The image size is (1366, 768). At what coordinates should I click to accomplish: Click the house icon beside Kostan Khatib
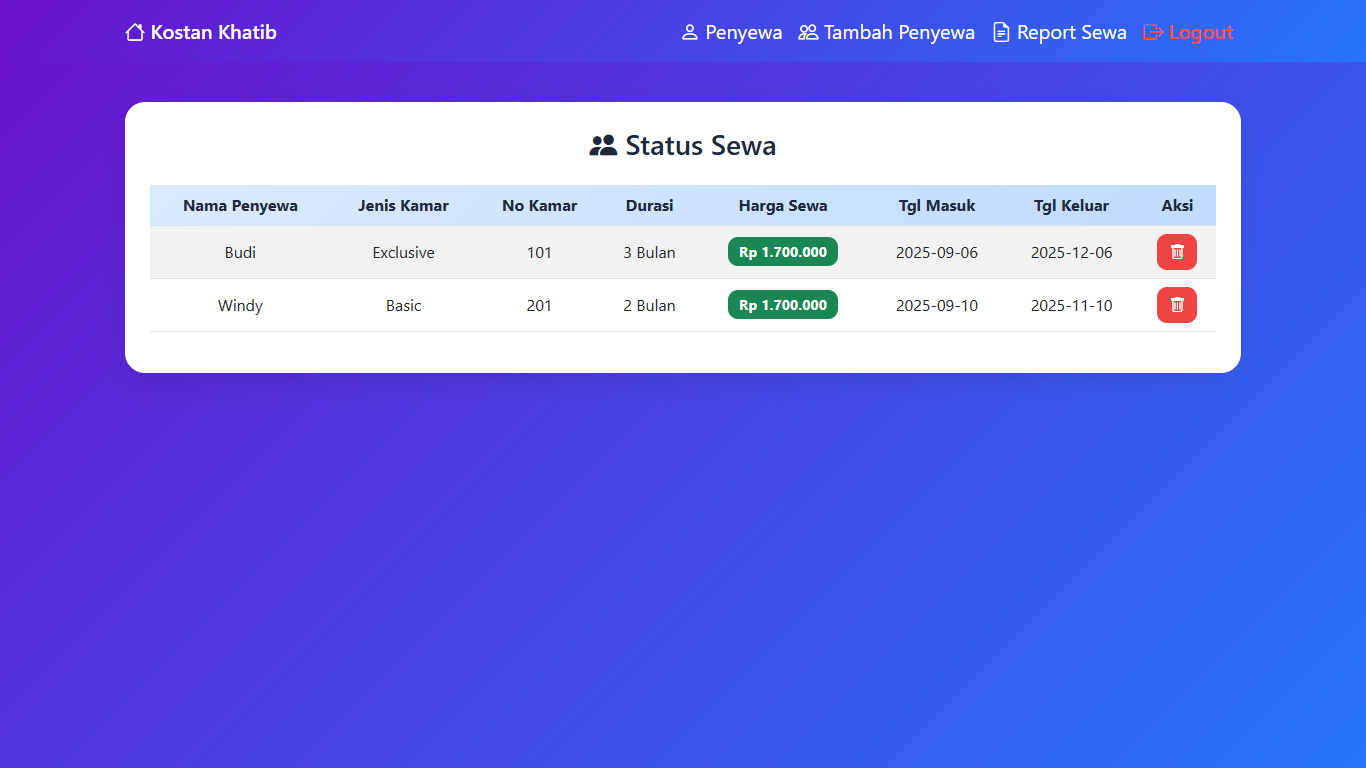click(x=135, y=33)
